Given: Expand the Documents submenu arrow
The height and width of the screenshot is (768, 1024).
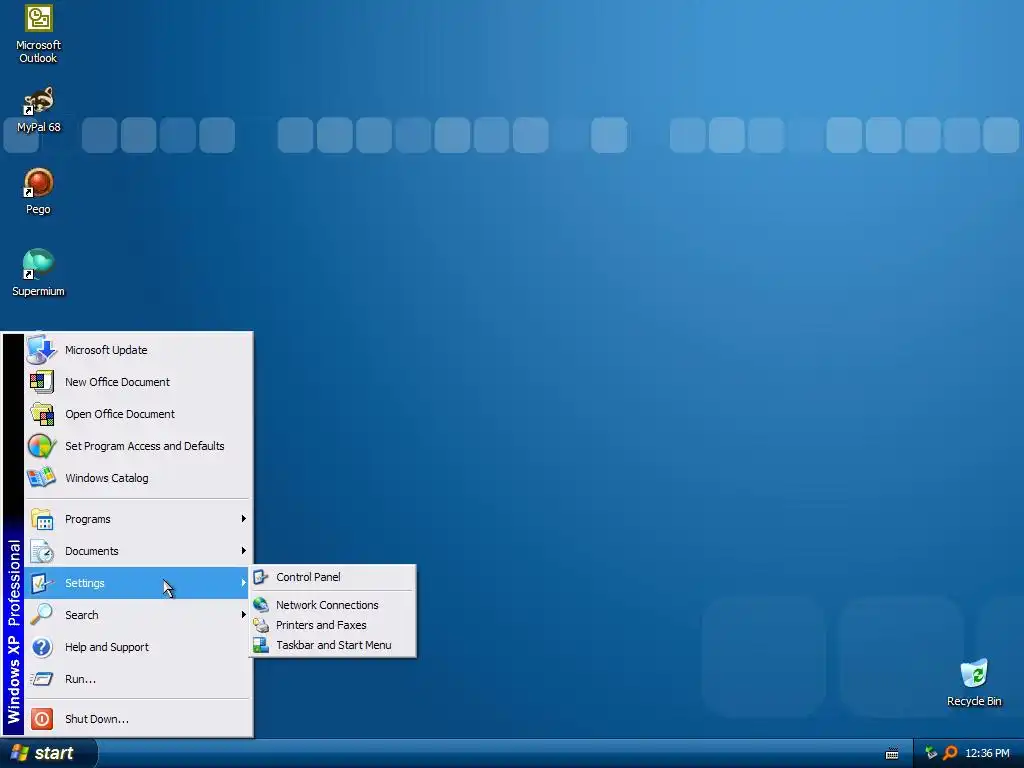Looking at the screenshot, I should (244, 551).
